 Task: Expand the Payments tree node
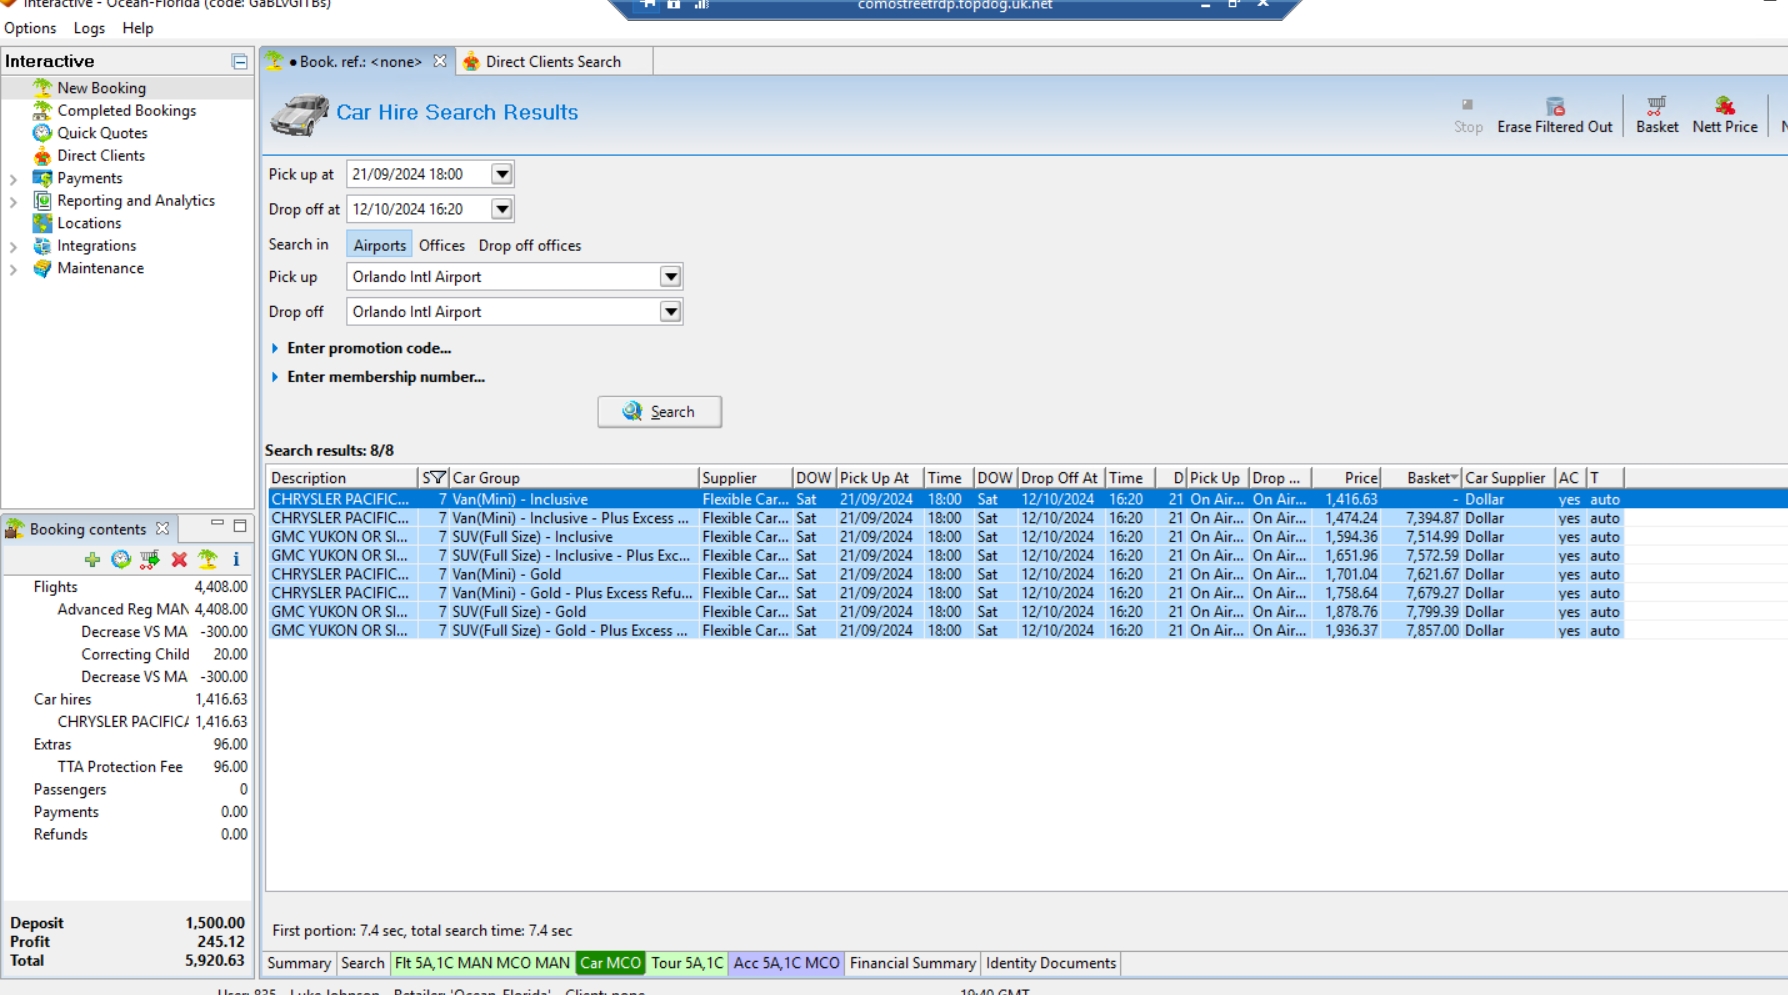tap(14, 179)
